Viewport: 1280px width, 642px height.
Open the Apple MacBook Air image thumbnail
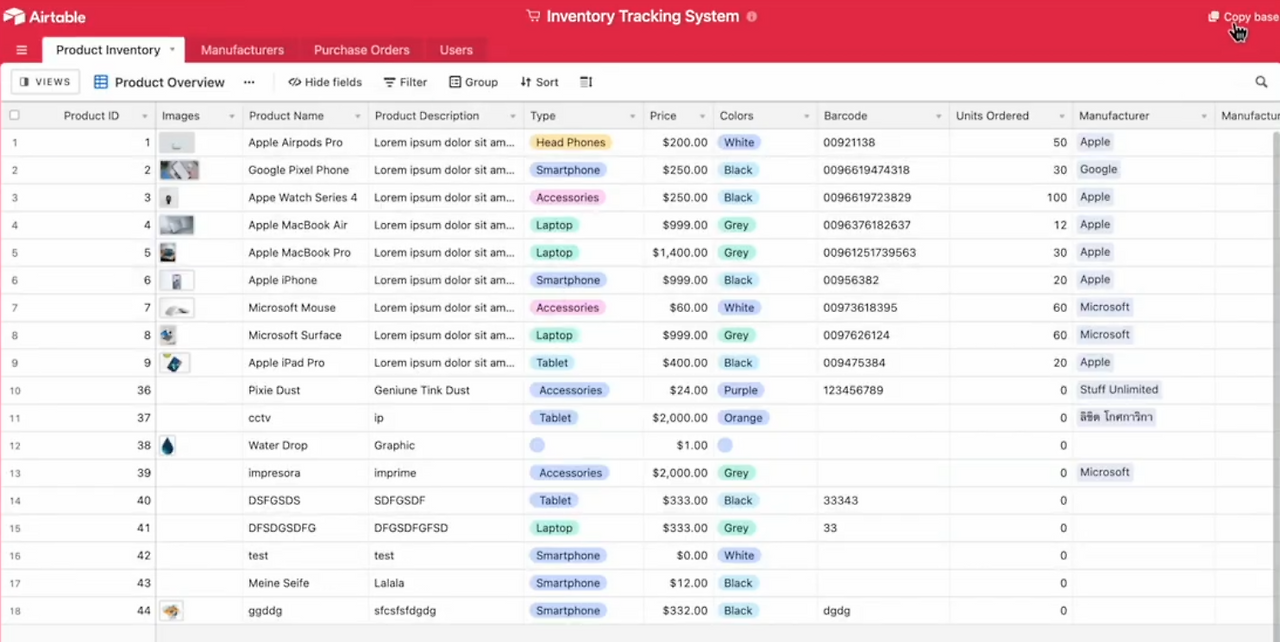[x=177, y=225]
